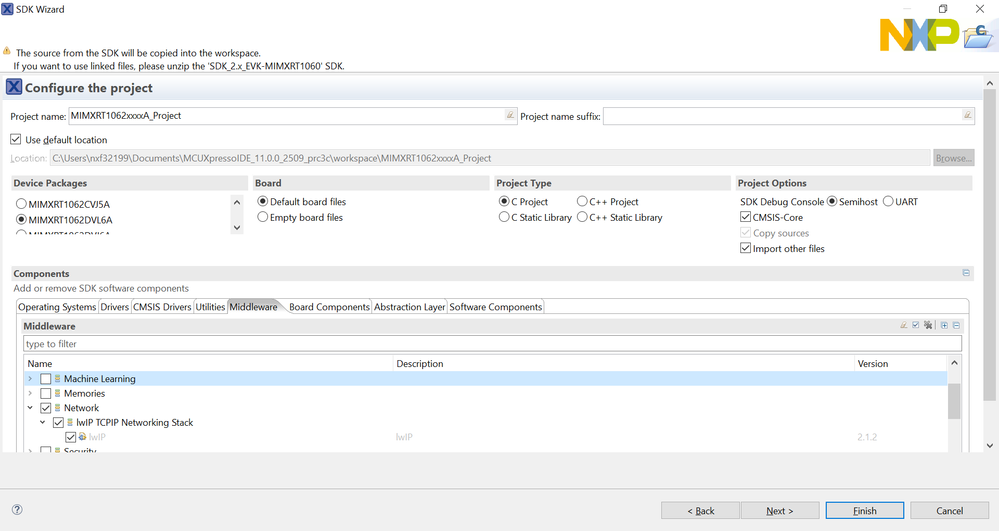The height and width of the screenshot is (531, 999).
Task: Uncheck the Network middleware checkbox
Action: [x=45, y=408]
